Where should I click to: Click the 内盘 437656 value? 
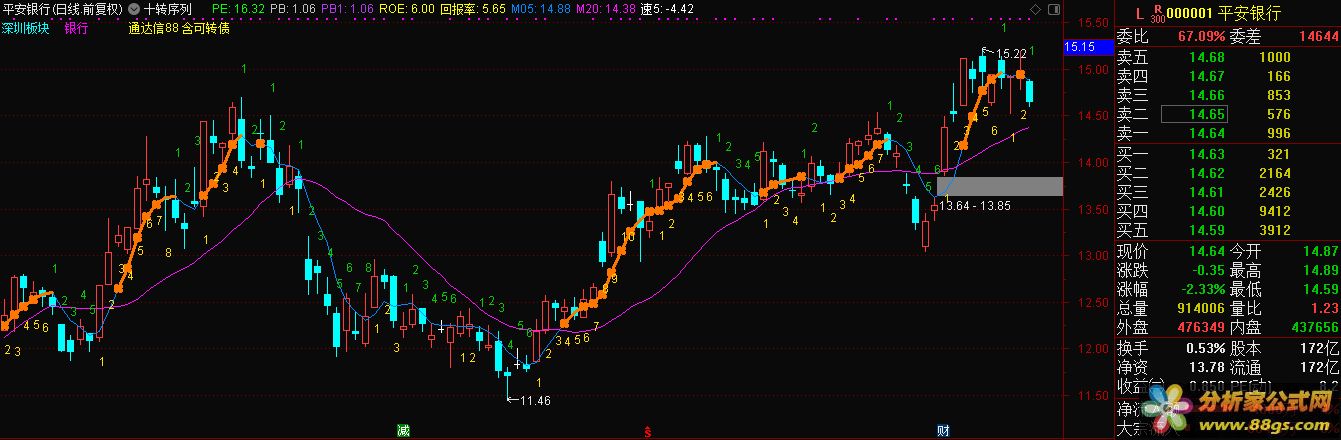[x=1314, y=327]
